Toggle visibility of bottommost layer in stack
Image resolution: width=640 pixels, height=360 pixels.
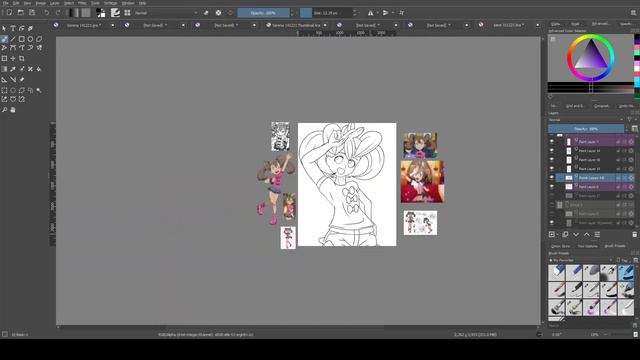point(552,223)
